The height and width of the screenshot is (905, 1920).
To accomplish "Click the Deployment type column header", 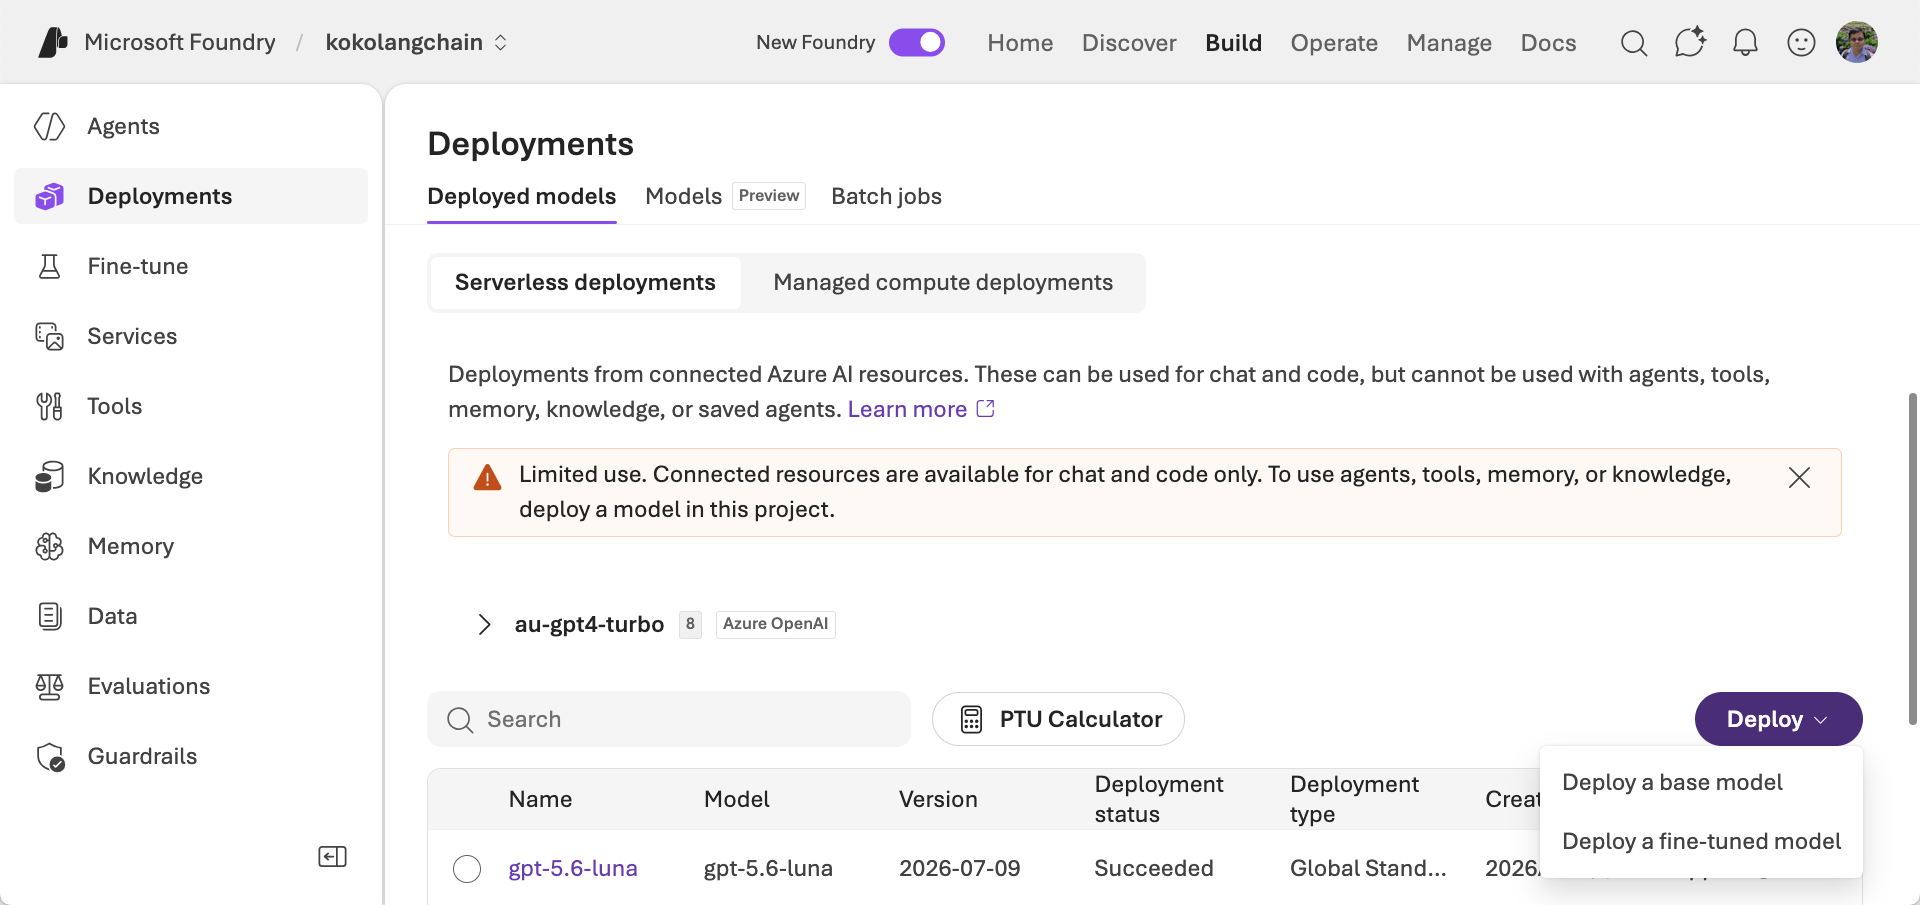I will click(x=1354, y=799).
